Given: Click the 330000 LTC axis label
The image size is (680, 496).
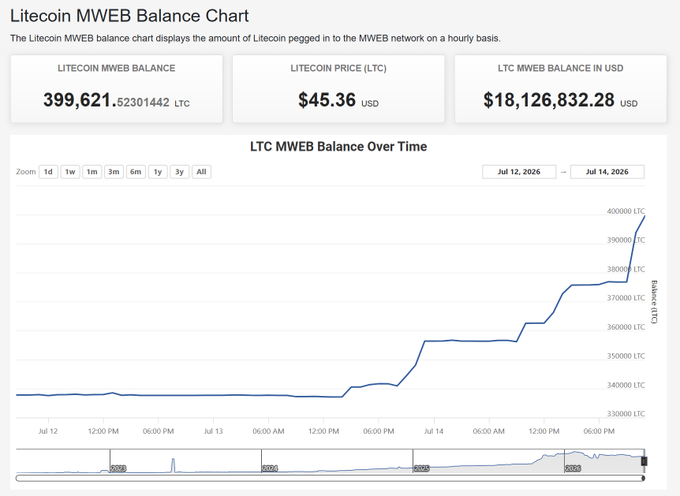Looking at the screenshot, I should pos(626,414).
